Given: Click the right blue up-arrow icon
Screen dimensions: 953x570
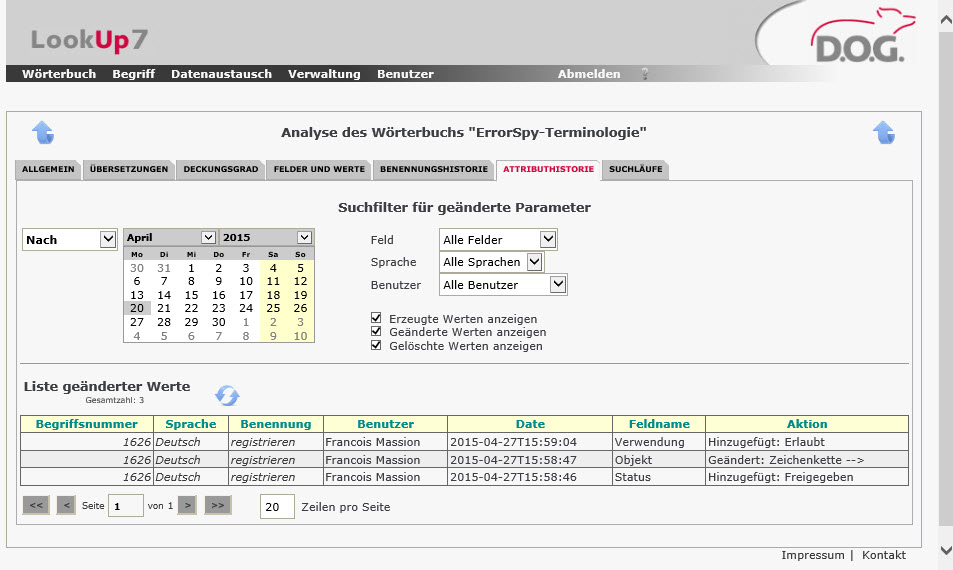Looking at the screenshot, I should tap(883, 132).
